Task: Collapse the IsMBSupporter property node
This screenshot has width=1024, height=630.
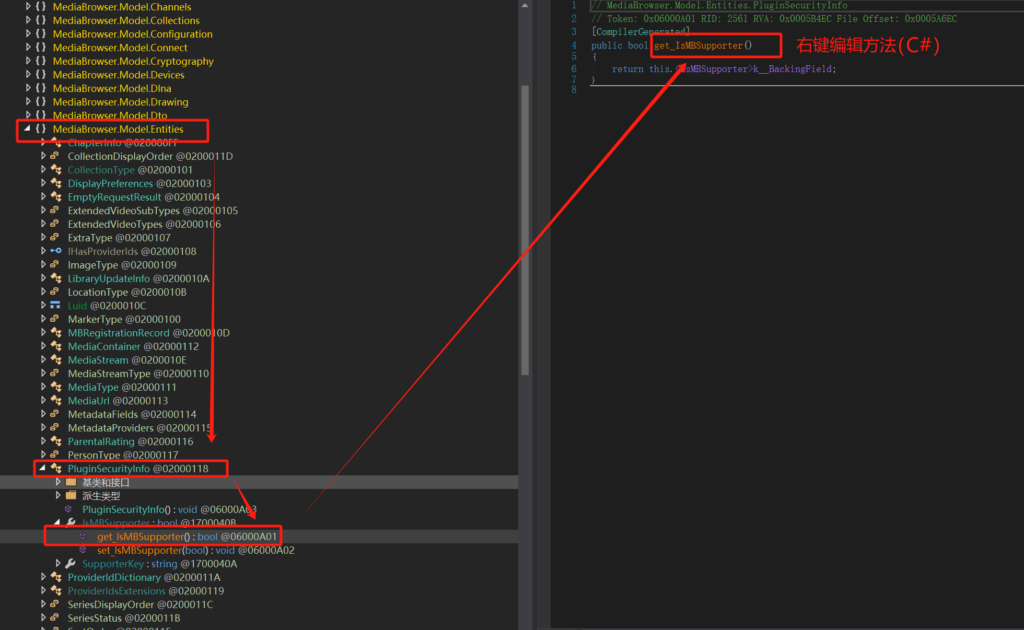Action: 57,523
